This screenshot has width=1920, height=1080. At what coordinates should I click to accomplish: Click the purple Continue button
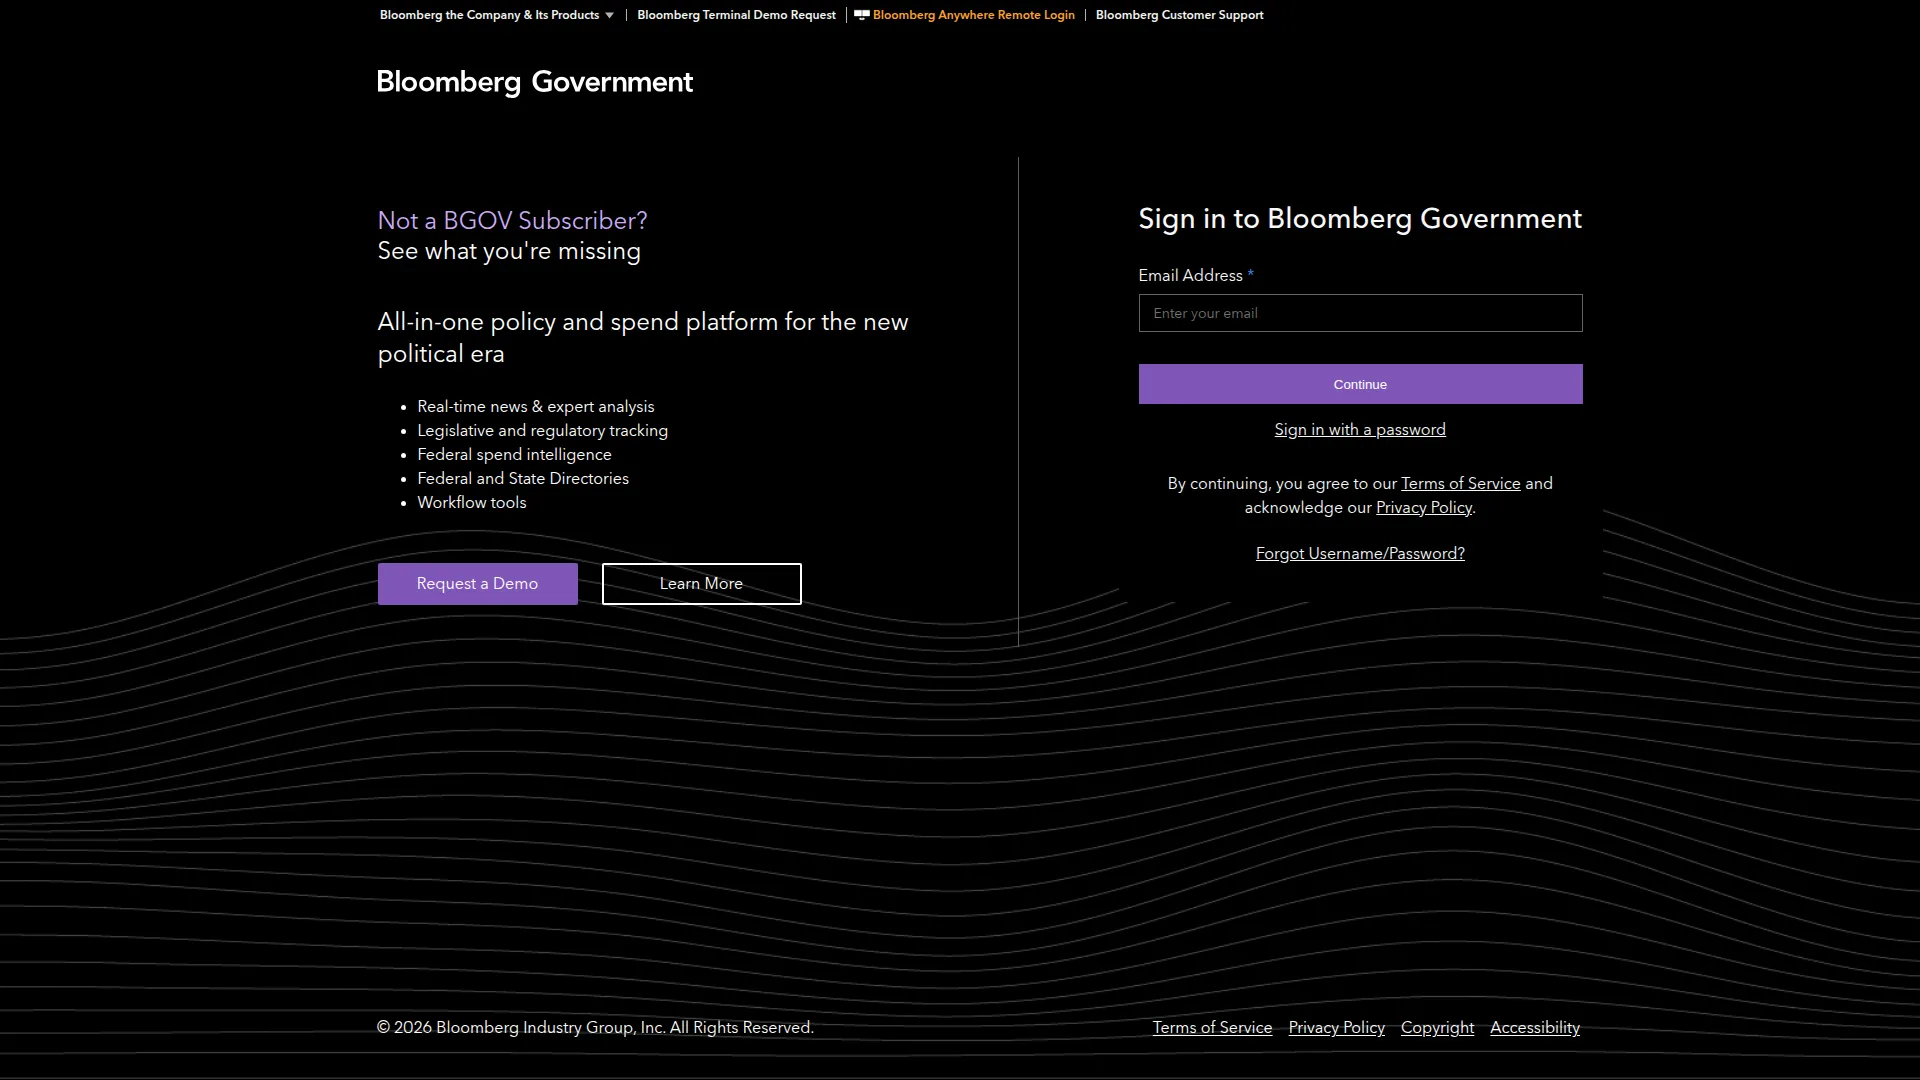[x=1360, y=384]
